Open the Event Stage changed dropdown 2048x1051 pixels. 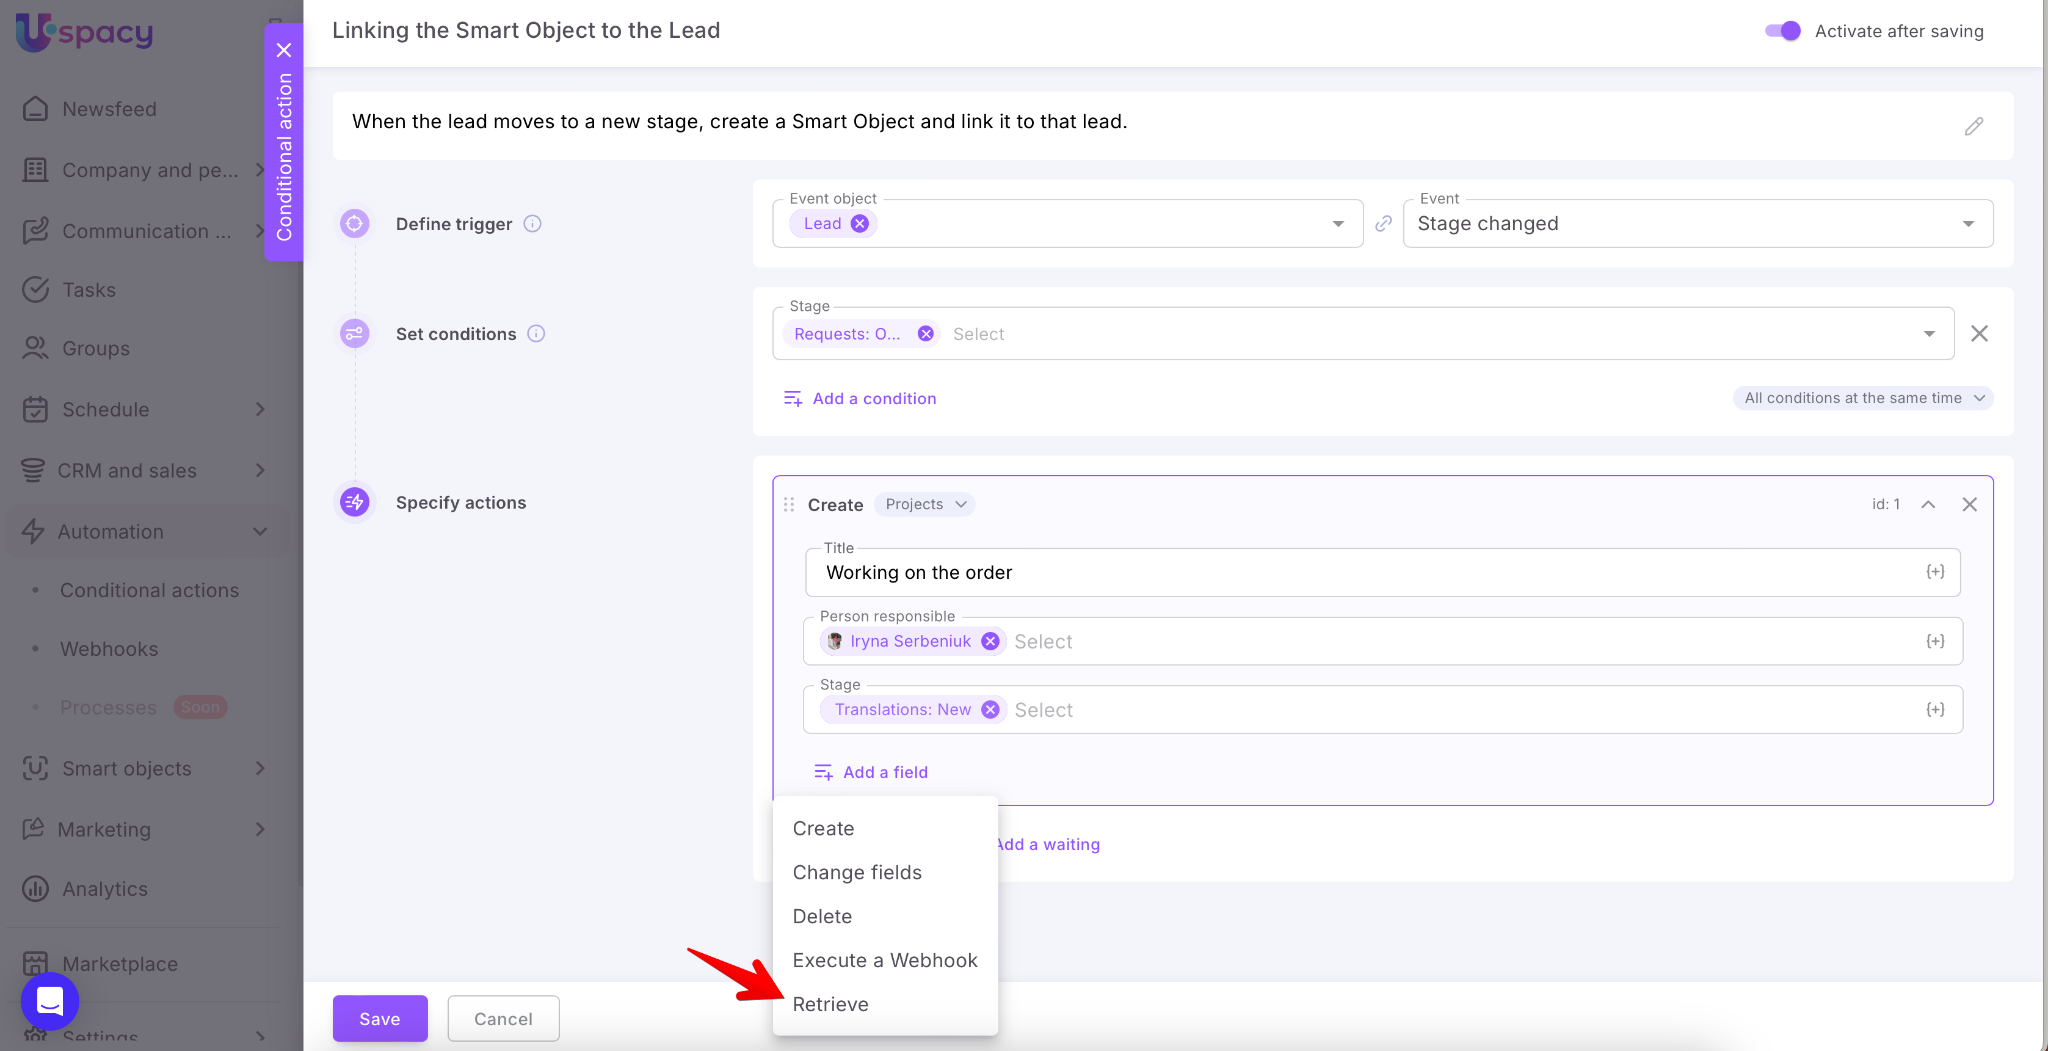click(1697, 224)
